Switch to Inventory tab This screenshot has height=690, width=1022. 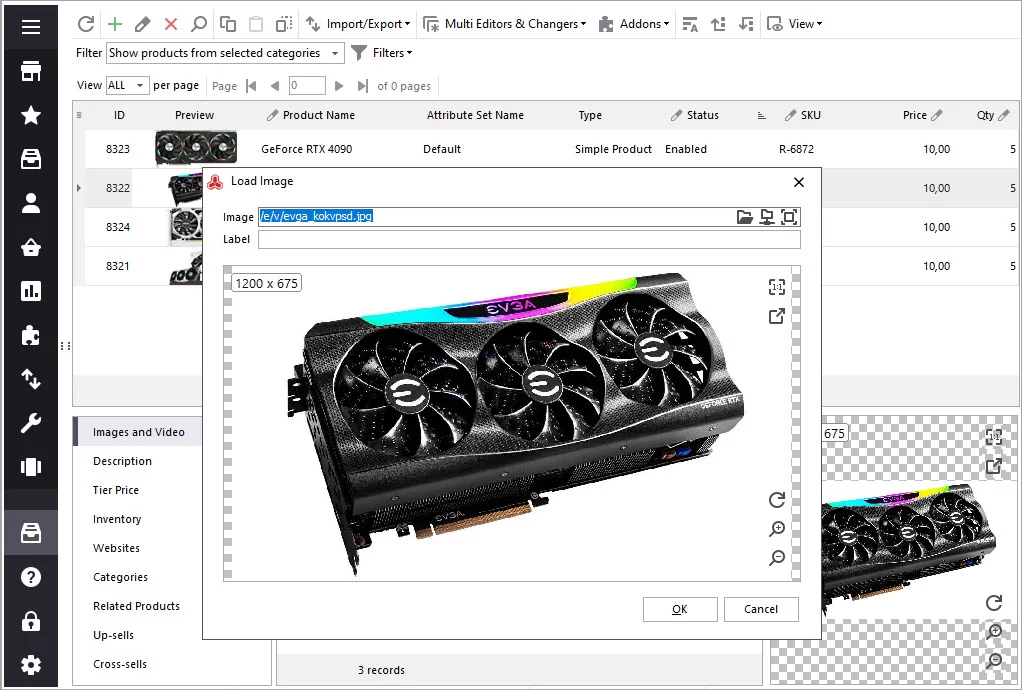117,519
